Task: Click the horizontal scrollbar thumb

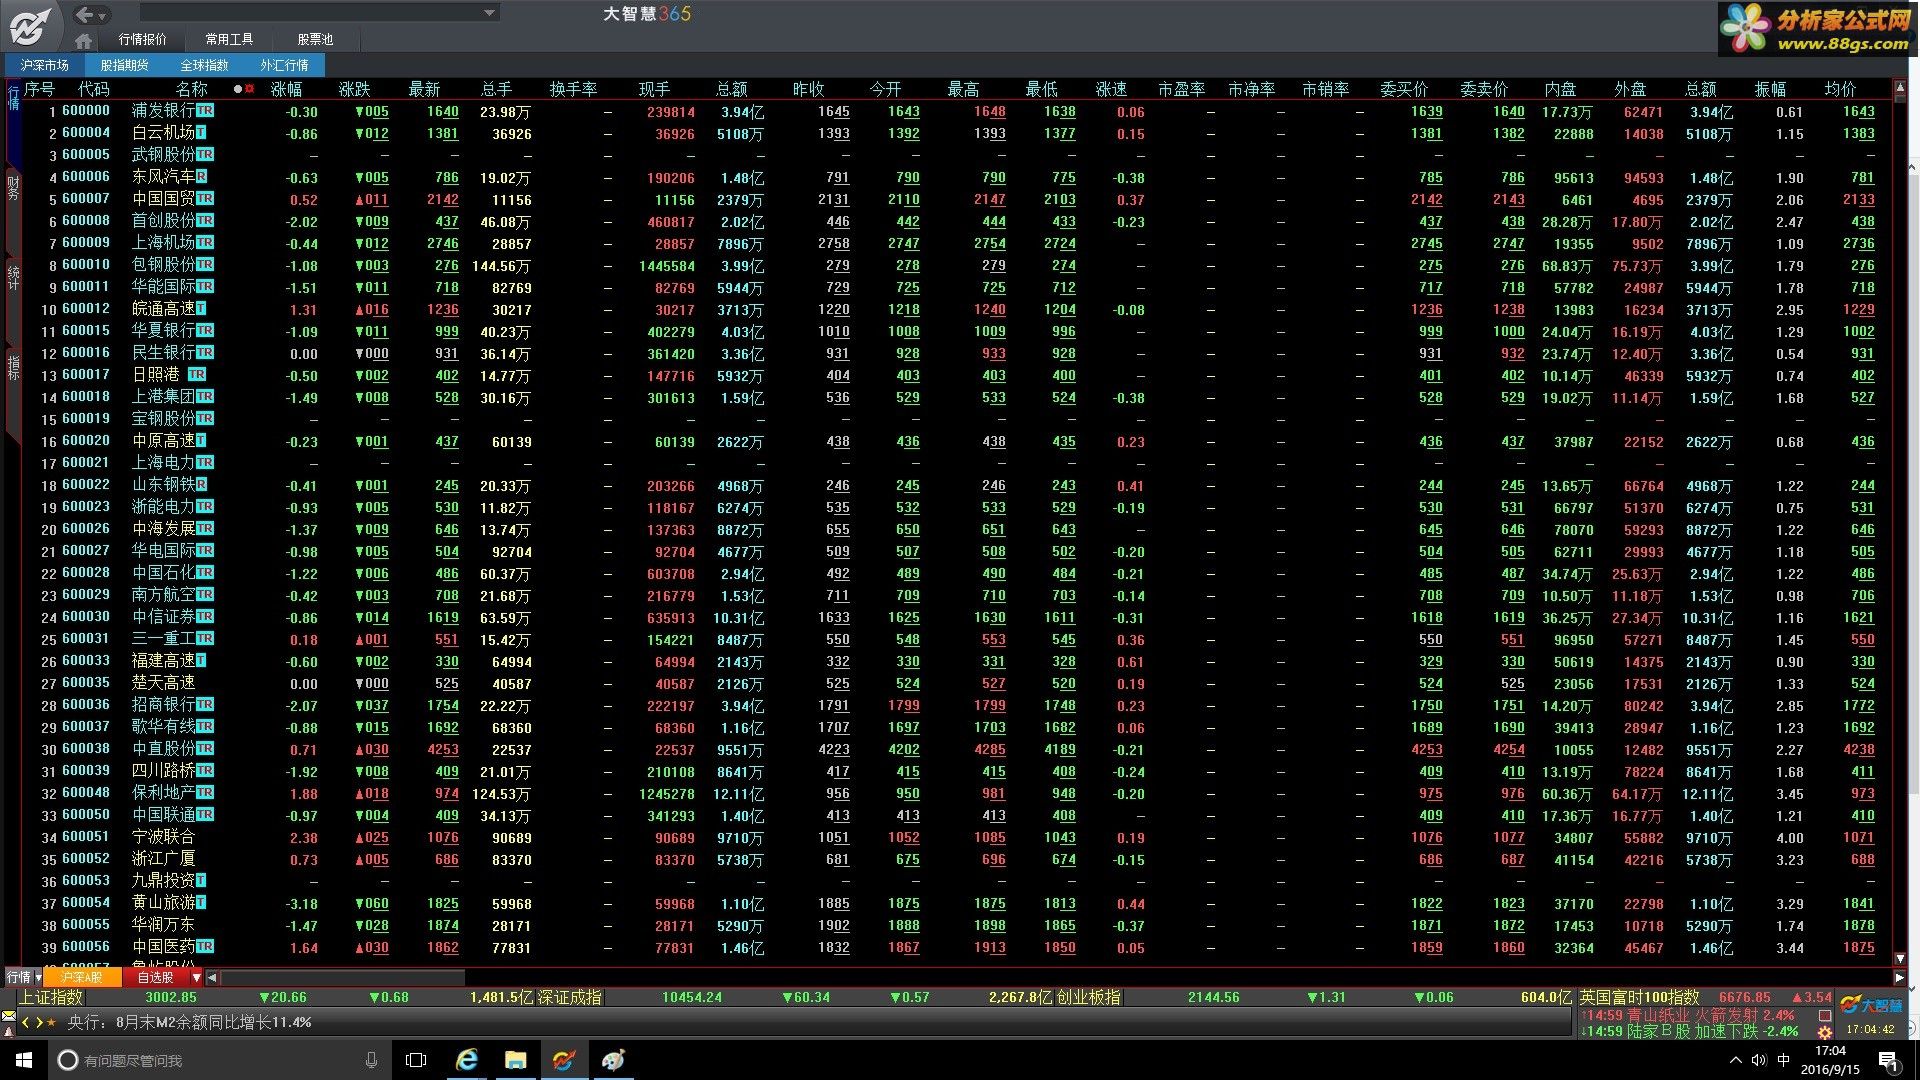Action: (343, 977)
